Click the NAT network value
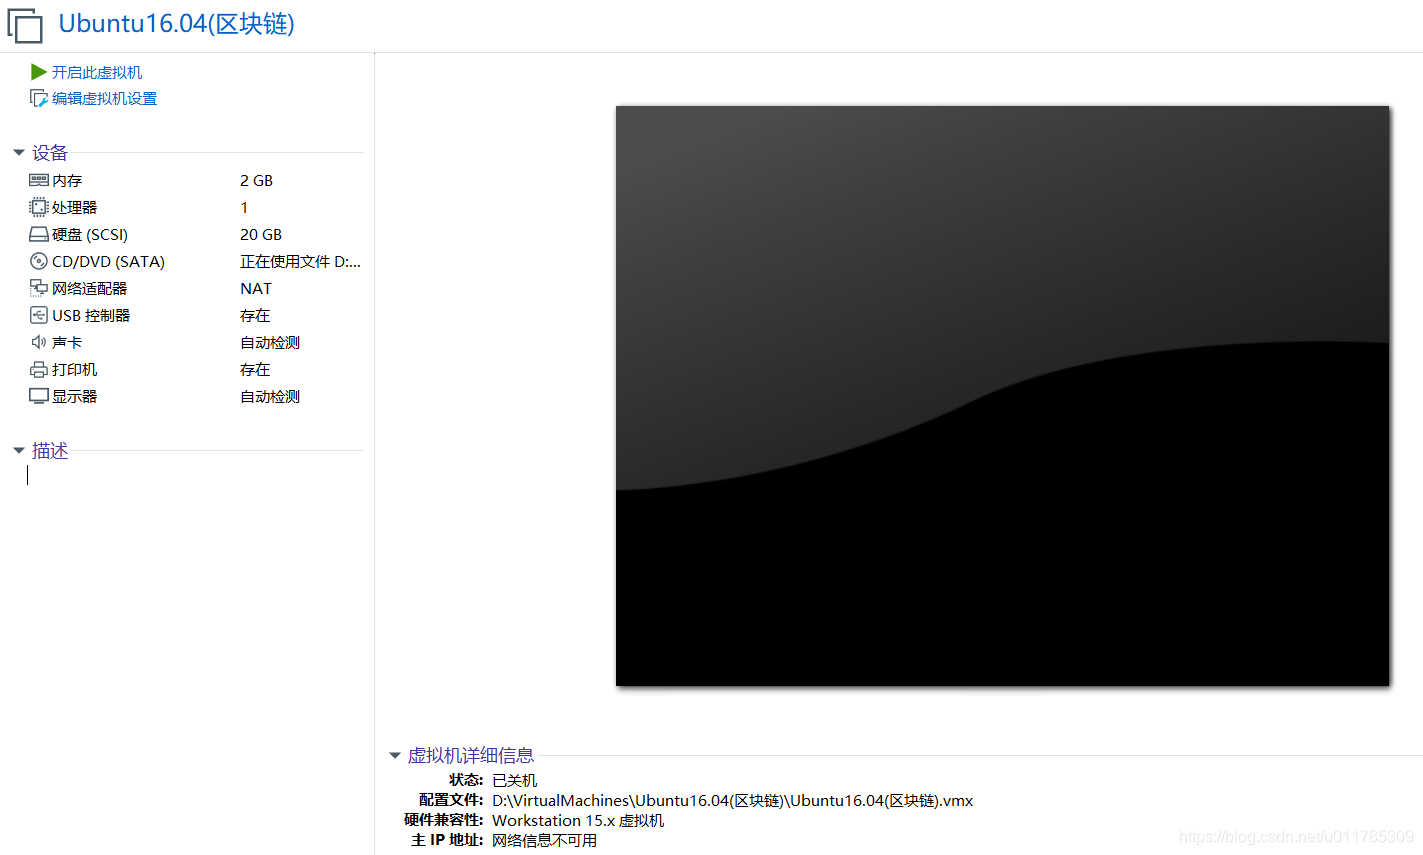The image size is (1423, 855). click(256, 288)
